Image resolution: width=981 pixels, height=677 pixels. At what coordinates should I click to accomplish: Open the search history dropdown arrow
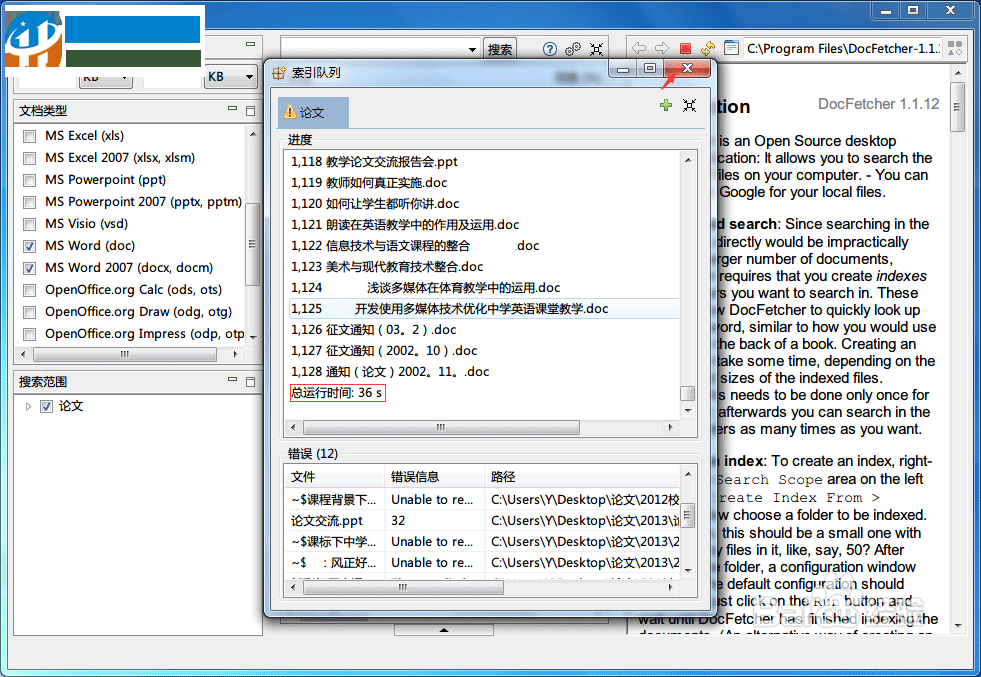[x=471, y=47]
